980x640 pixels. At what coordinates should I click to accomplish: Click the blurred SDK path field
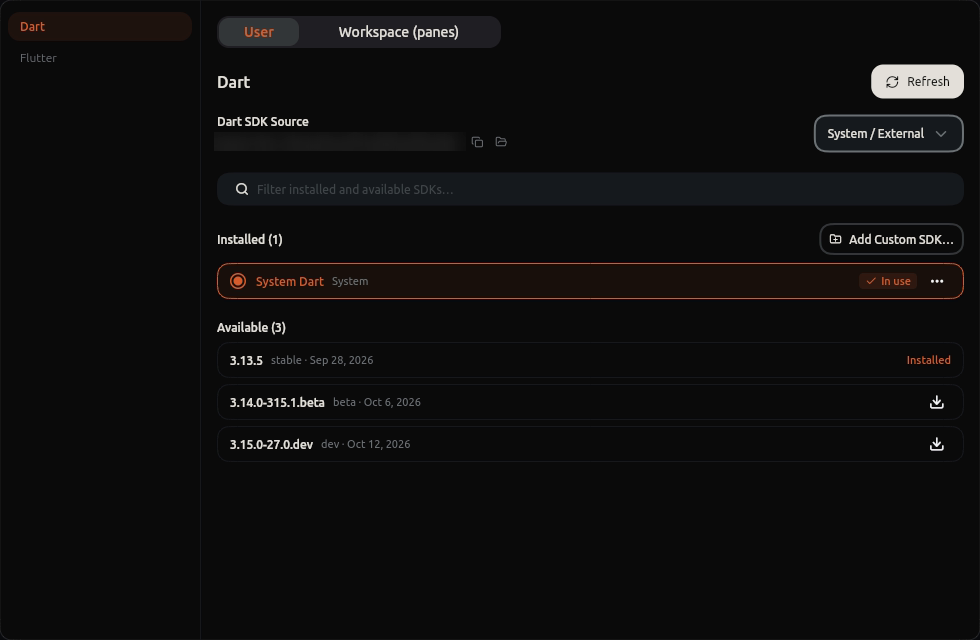[x=339, y=142]
